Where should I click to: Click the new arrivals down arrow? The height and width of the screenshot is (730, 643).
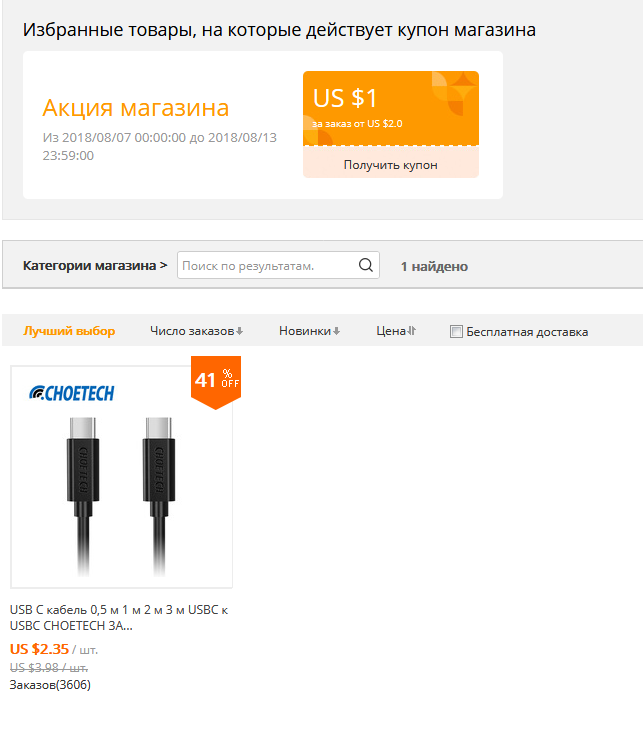336,331
